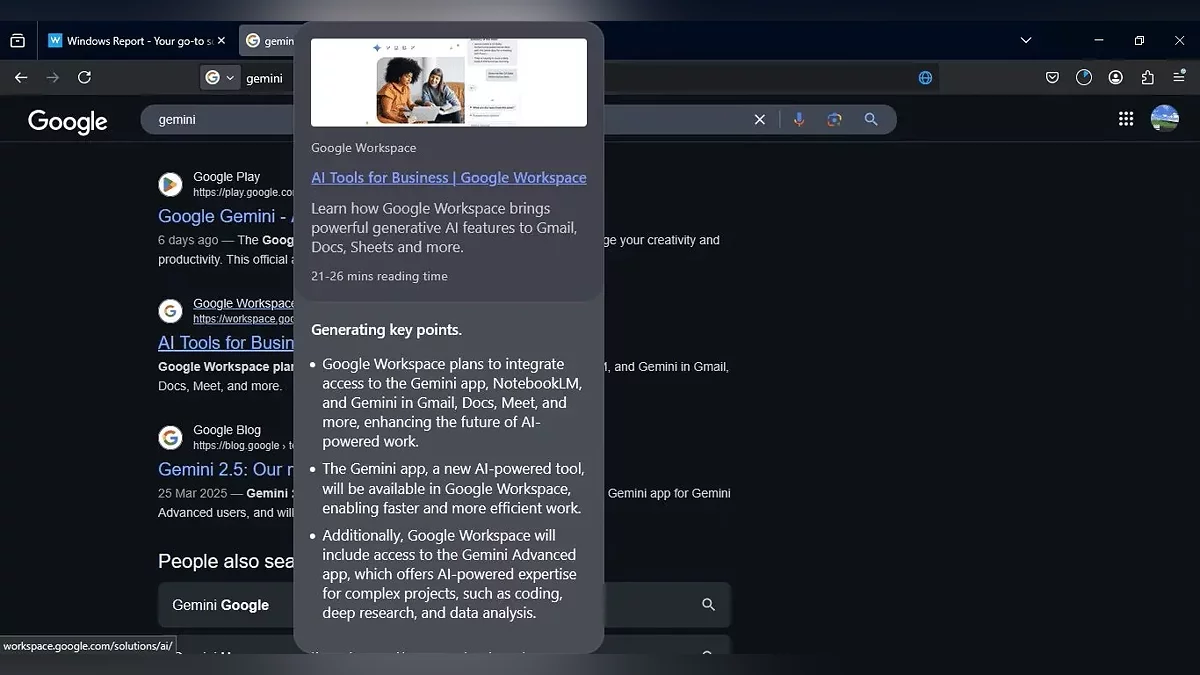Open AI Tools for Business search result
1200x675 pixels.
(x=225, y=343)
